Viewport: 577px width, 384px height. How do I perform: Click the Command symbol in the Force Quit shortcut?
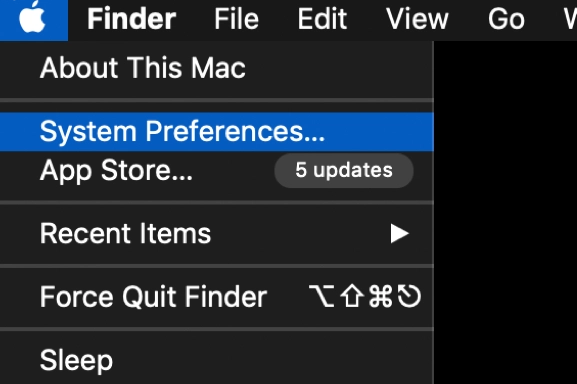[x=380, y=296]
